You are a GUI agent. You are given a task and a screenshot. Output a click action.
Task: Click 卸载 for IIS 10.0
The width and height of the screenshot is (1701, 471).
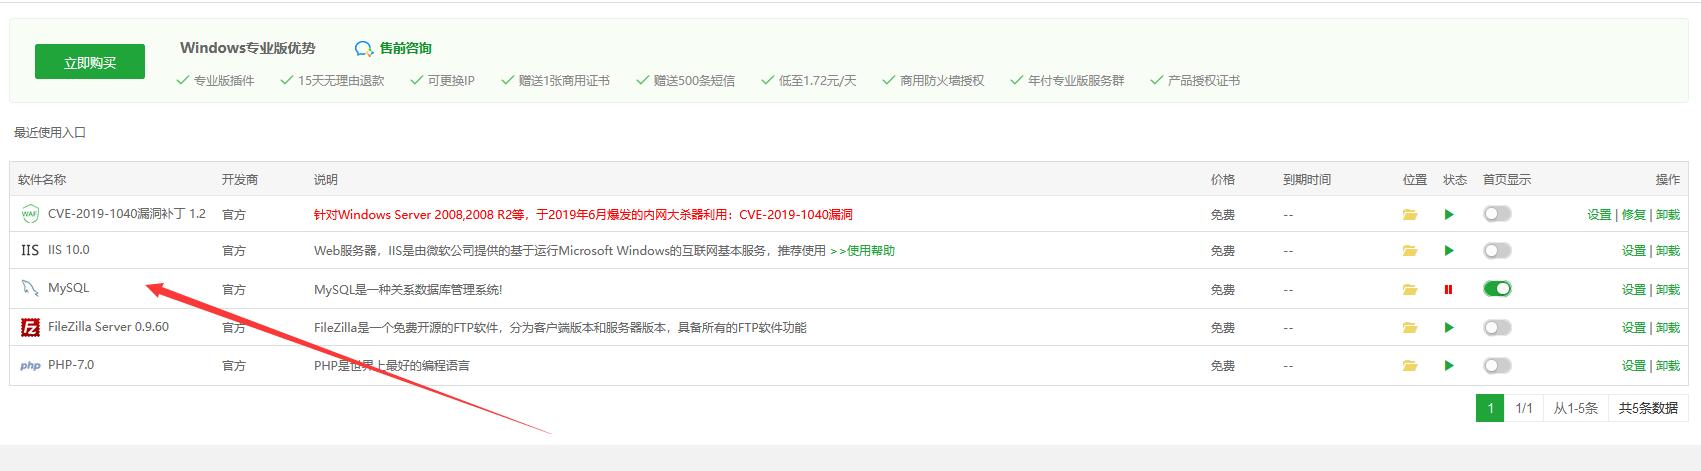click(1668, 251)
